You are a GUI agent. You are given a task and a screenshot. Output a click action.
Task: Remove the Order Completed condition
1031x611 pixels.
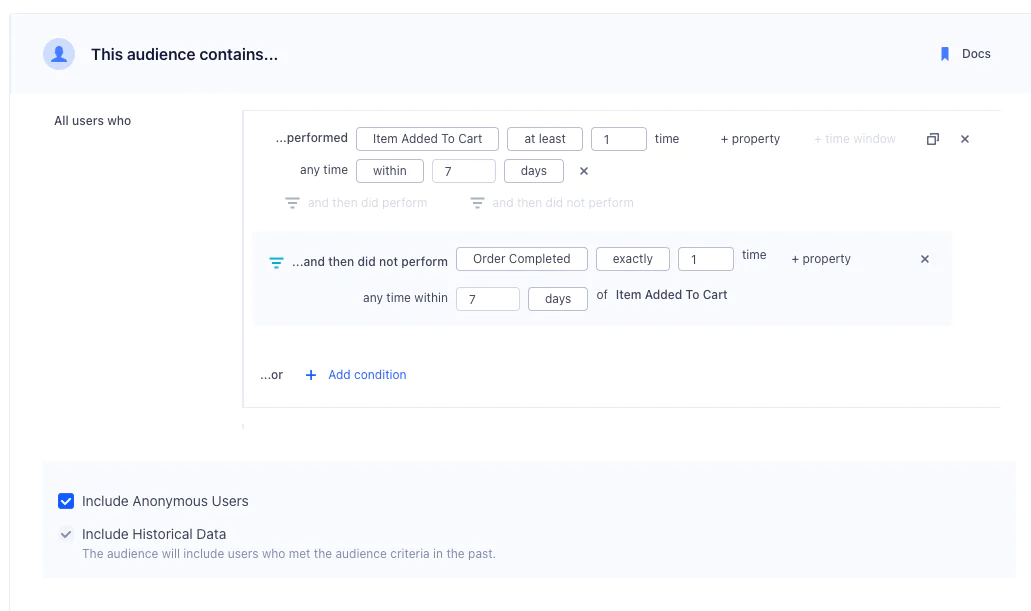pyautogui.click(x=924, y=258)
